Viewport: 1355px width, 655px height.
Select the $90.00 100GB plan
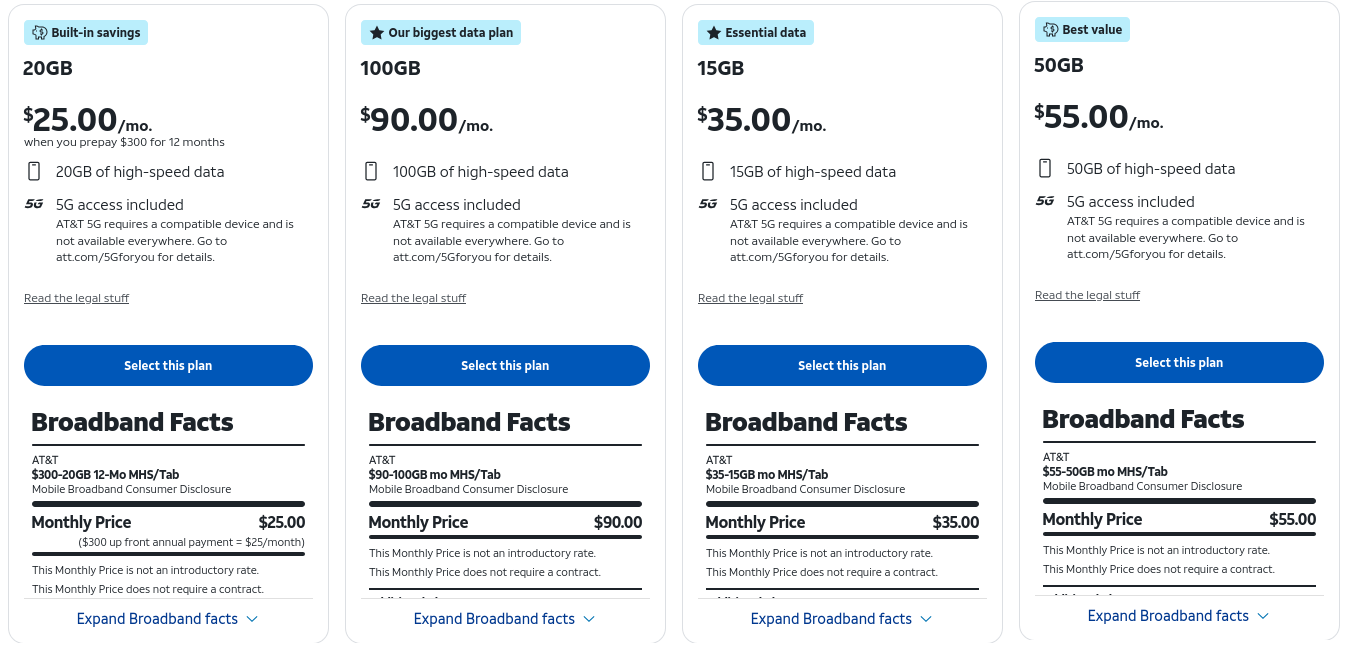tap(505, 366)
